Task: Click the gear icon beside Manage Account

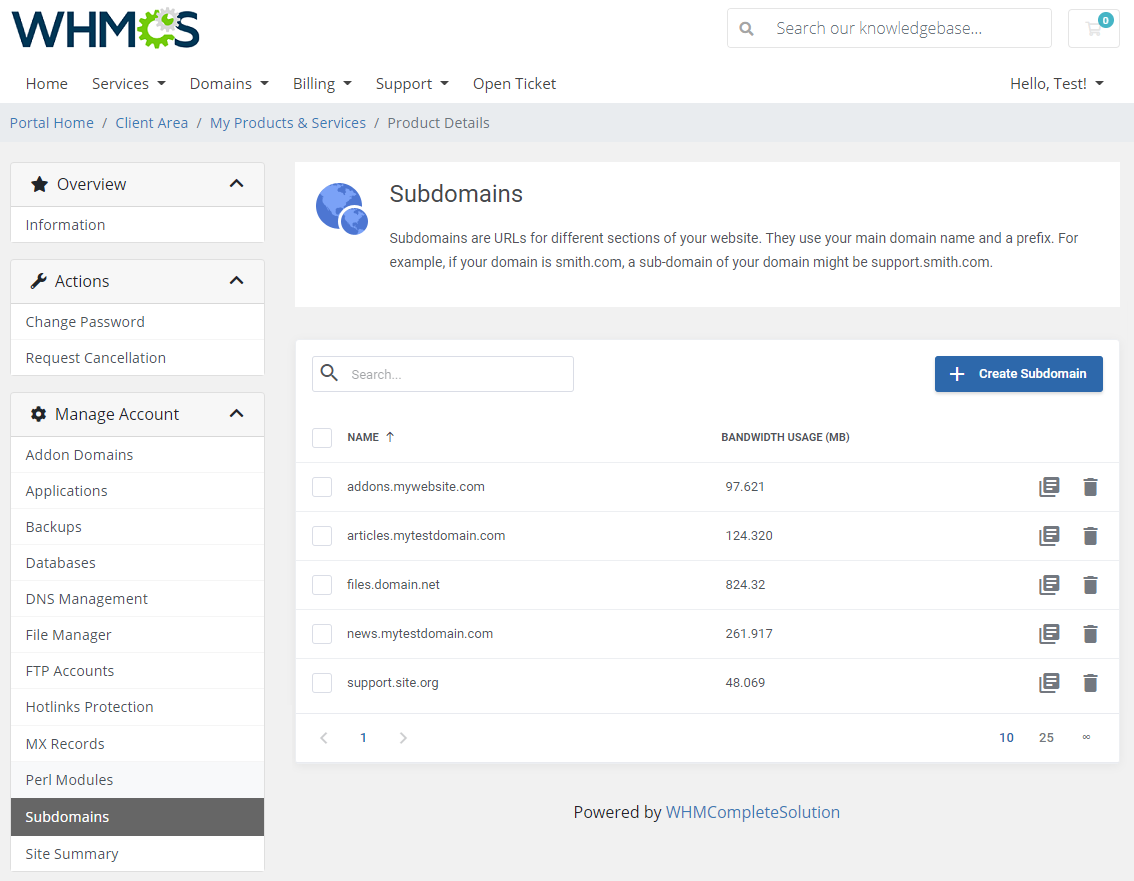Action: click(37, 413)
